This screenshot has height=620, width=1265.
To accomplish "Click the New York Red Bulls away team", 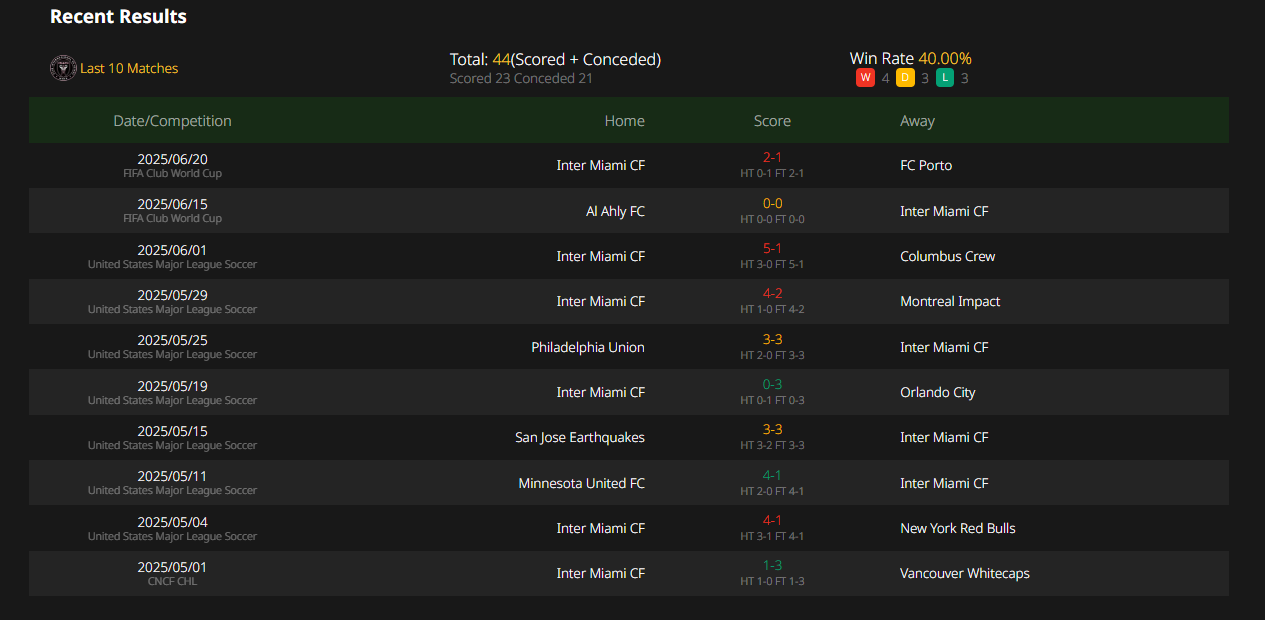I will pos(958,528).
